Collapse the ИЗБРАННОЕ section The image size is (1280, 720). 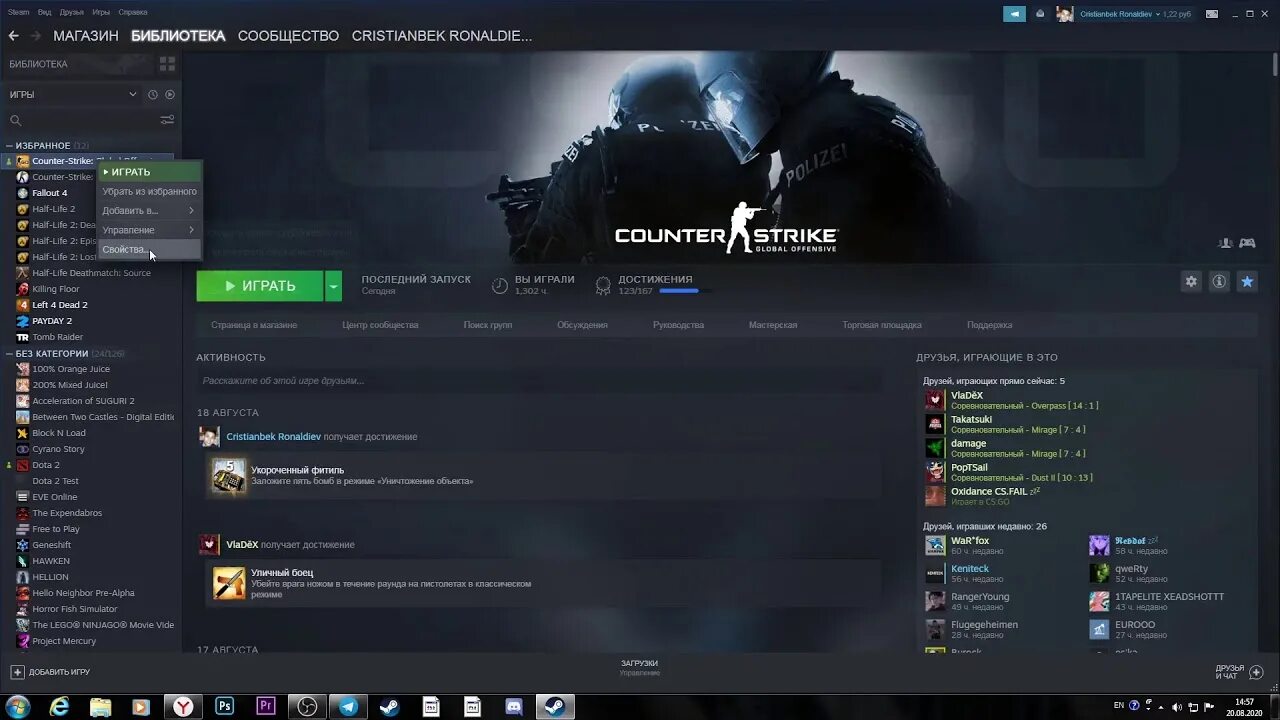pyautogui.click(x=9, y=146)
